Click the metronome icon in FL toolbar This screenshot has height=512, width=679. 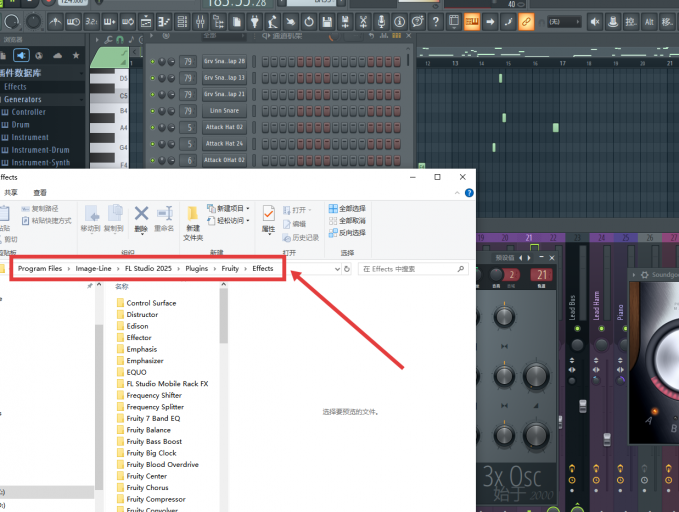pyautogui.click(x=55, y=22)
